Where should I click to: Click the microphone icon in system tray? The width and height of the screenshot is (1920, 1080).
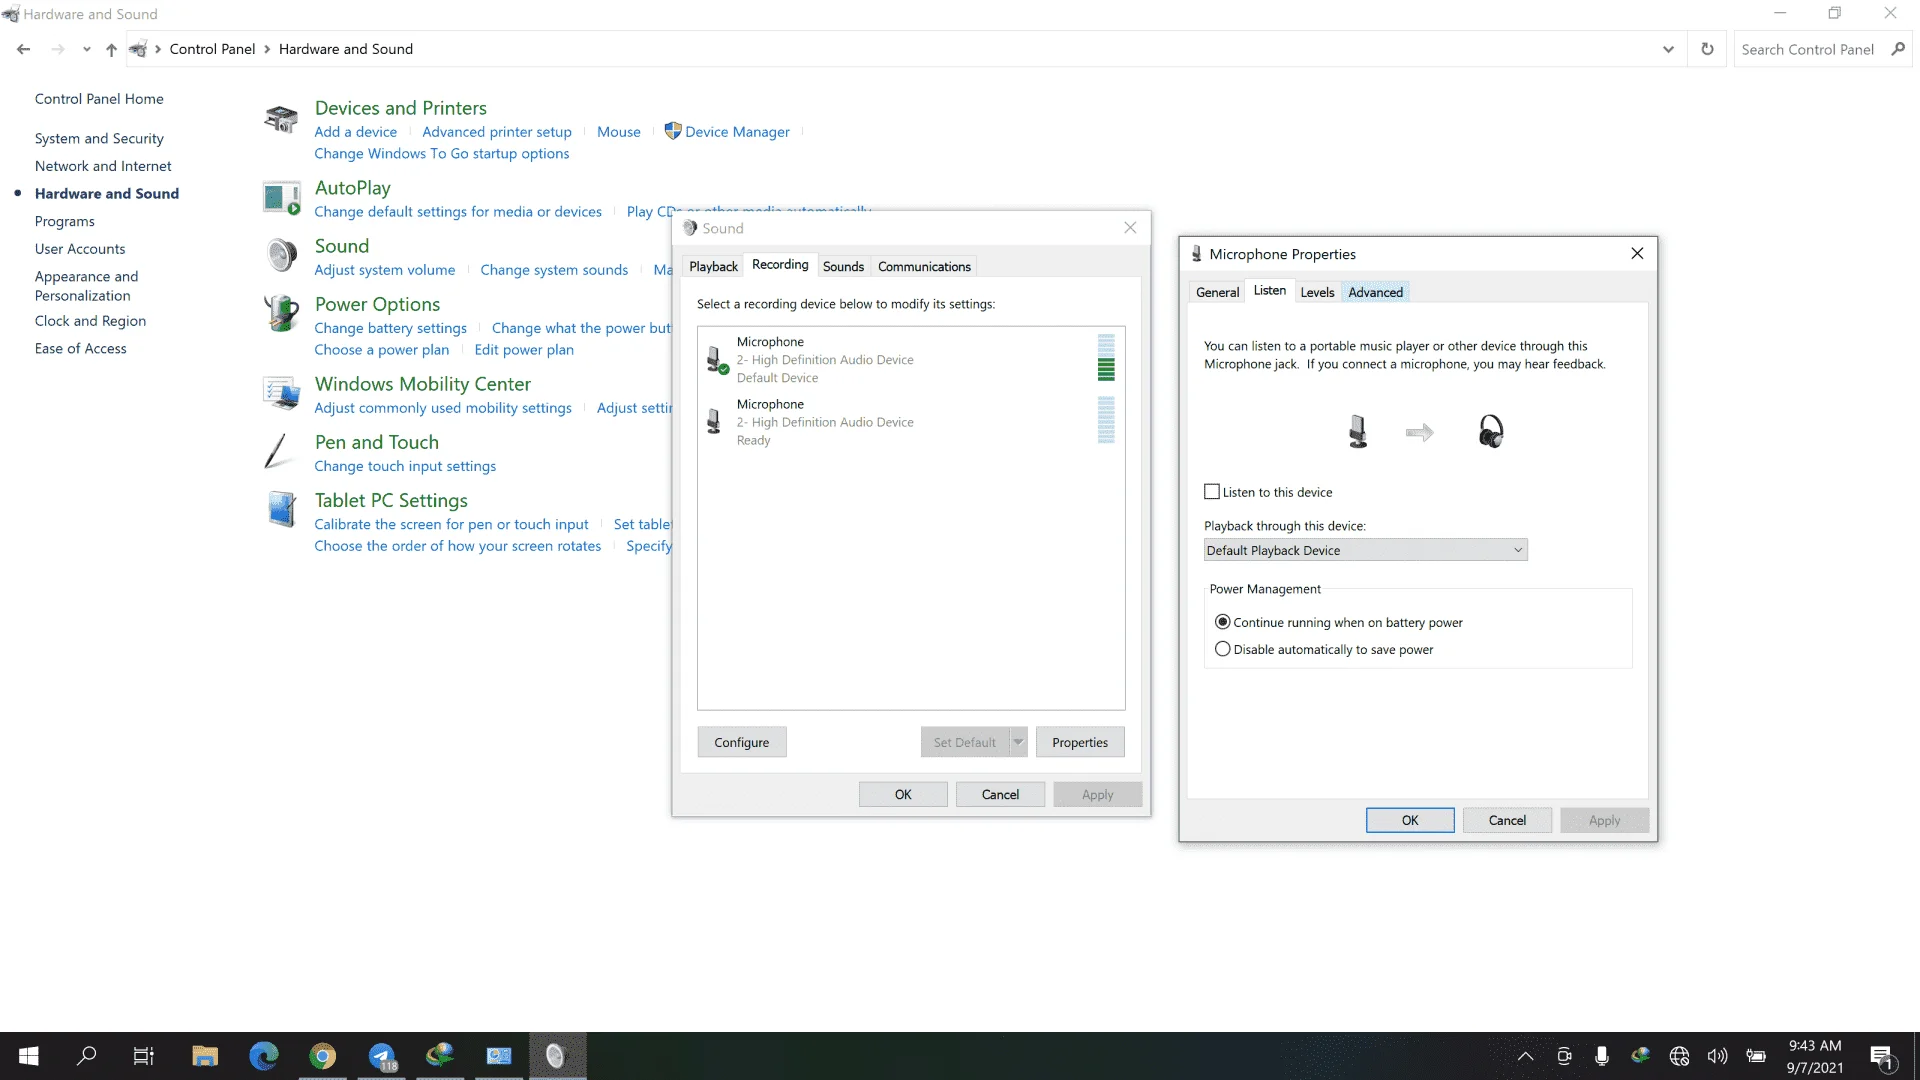point(1602,1056)
